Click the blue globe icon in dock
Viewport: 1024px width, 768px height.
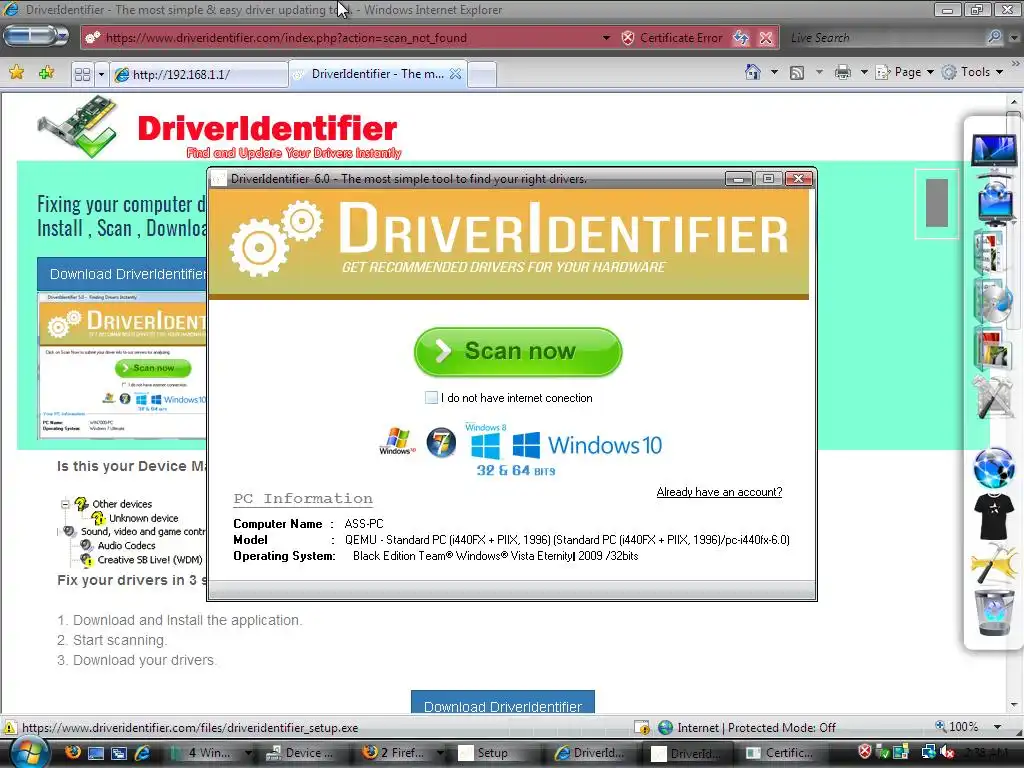click(x=994, y=468)
